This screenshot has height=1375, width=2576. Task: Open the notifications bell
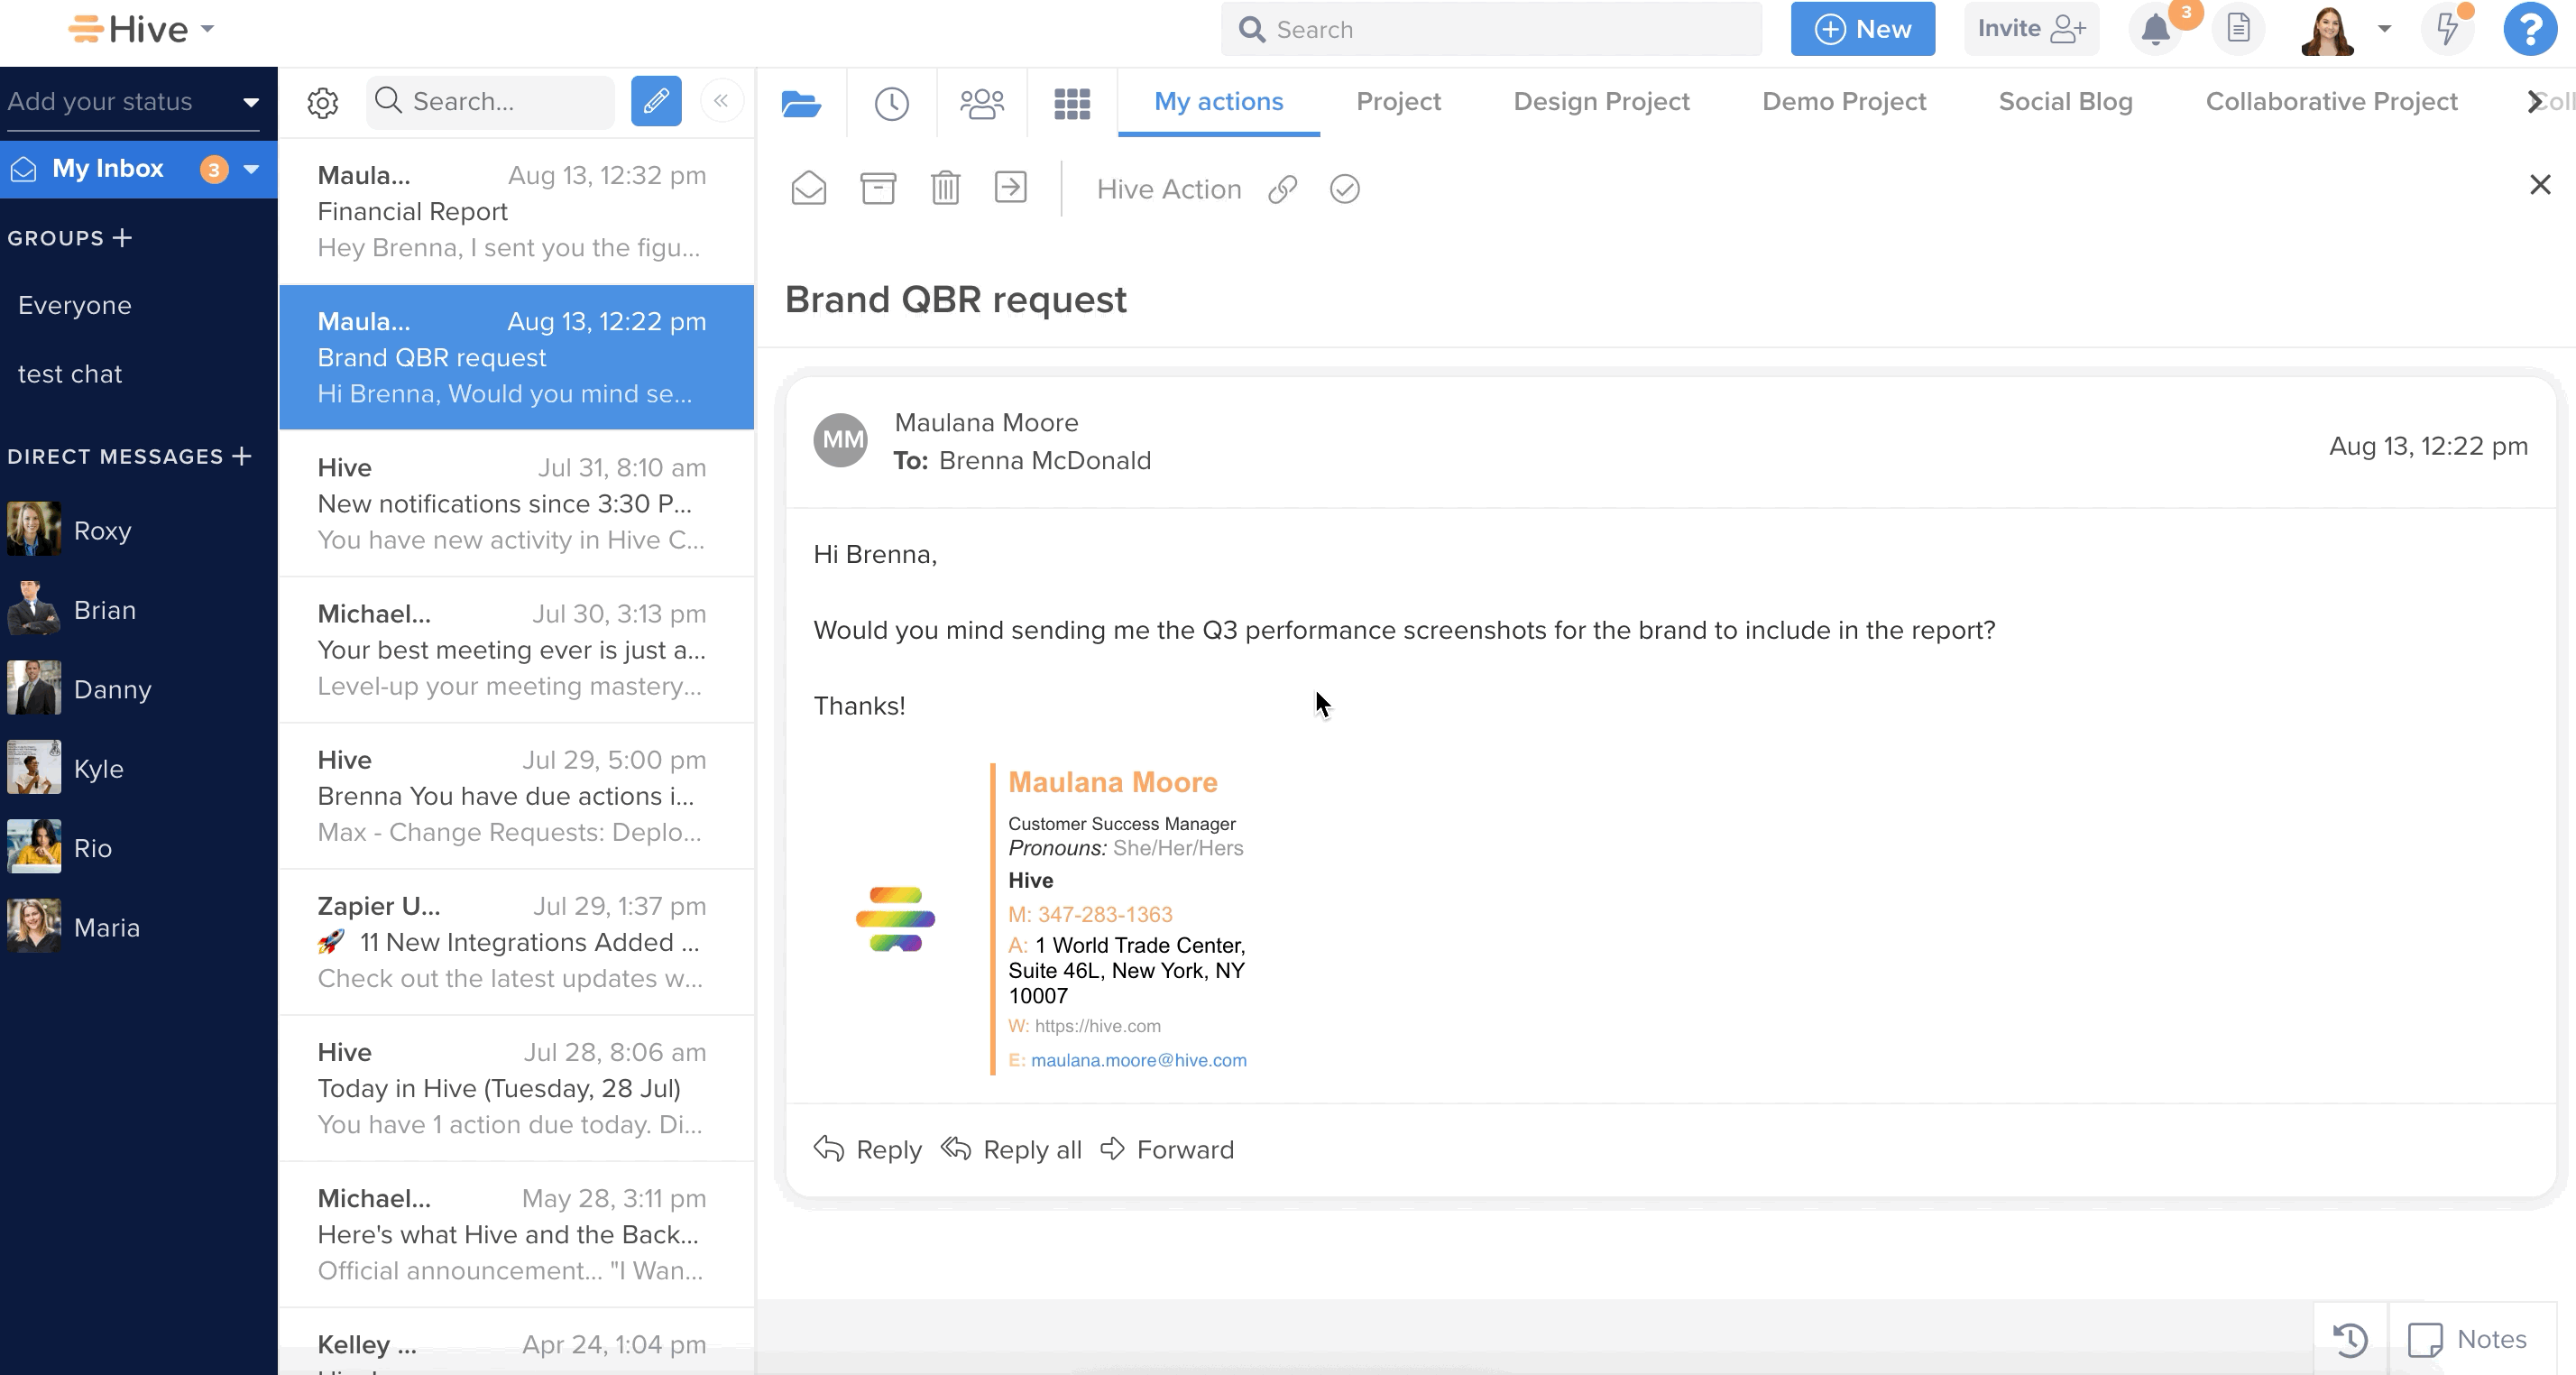(2155, 29)
